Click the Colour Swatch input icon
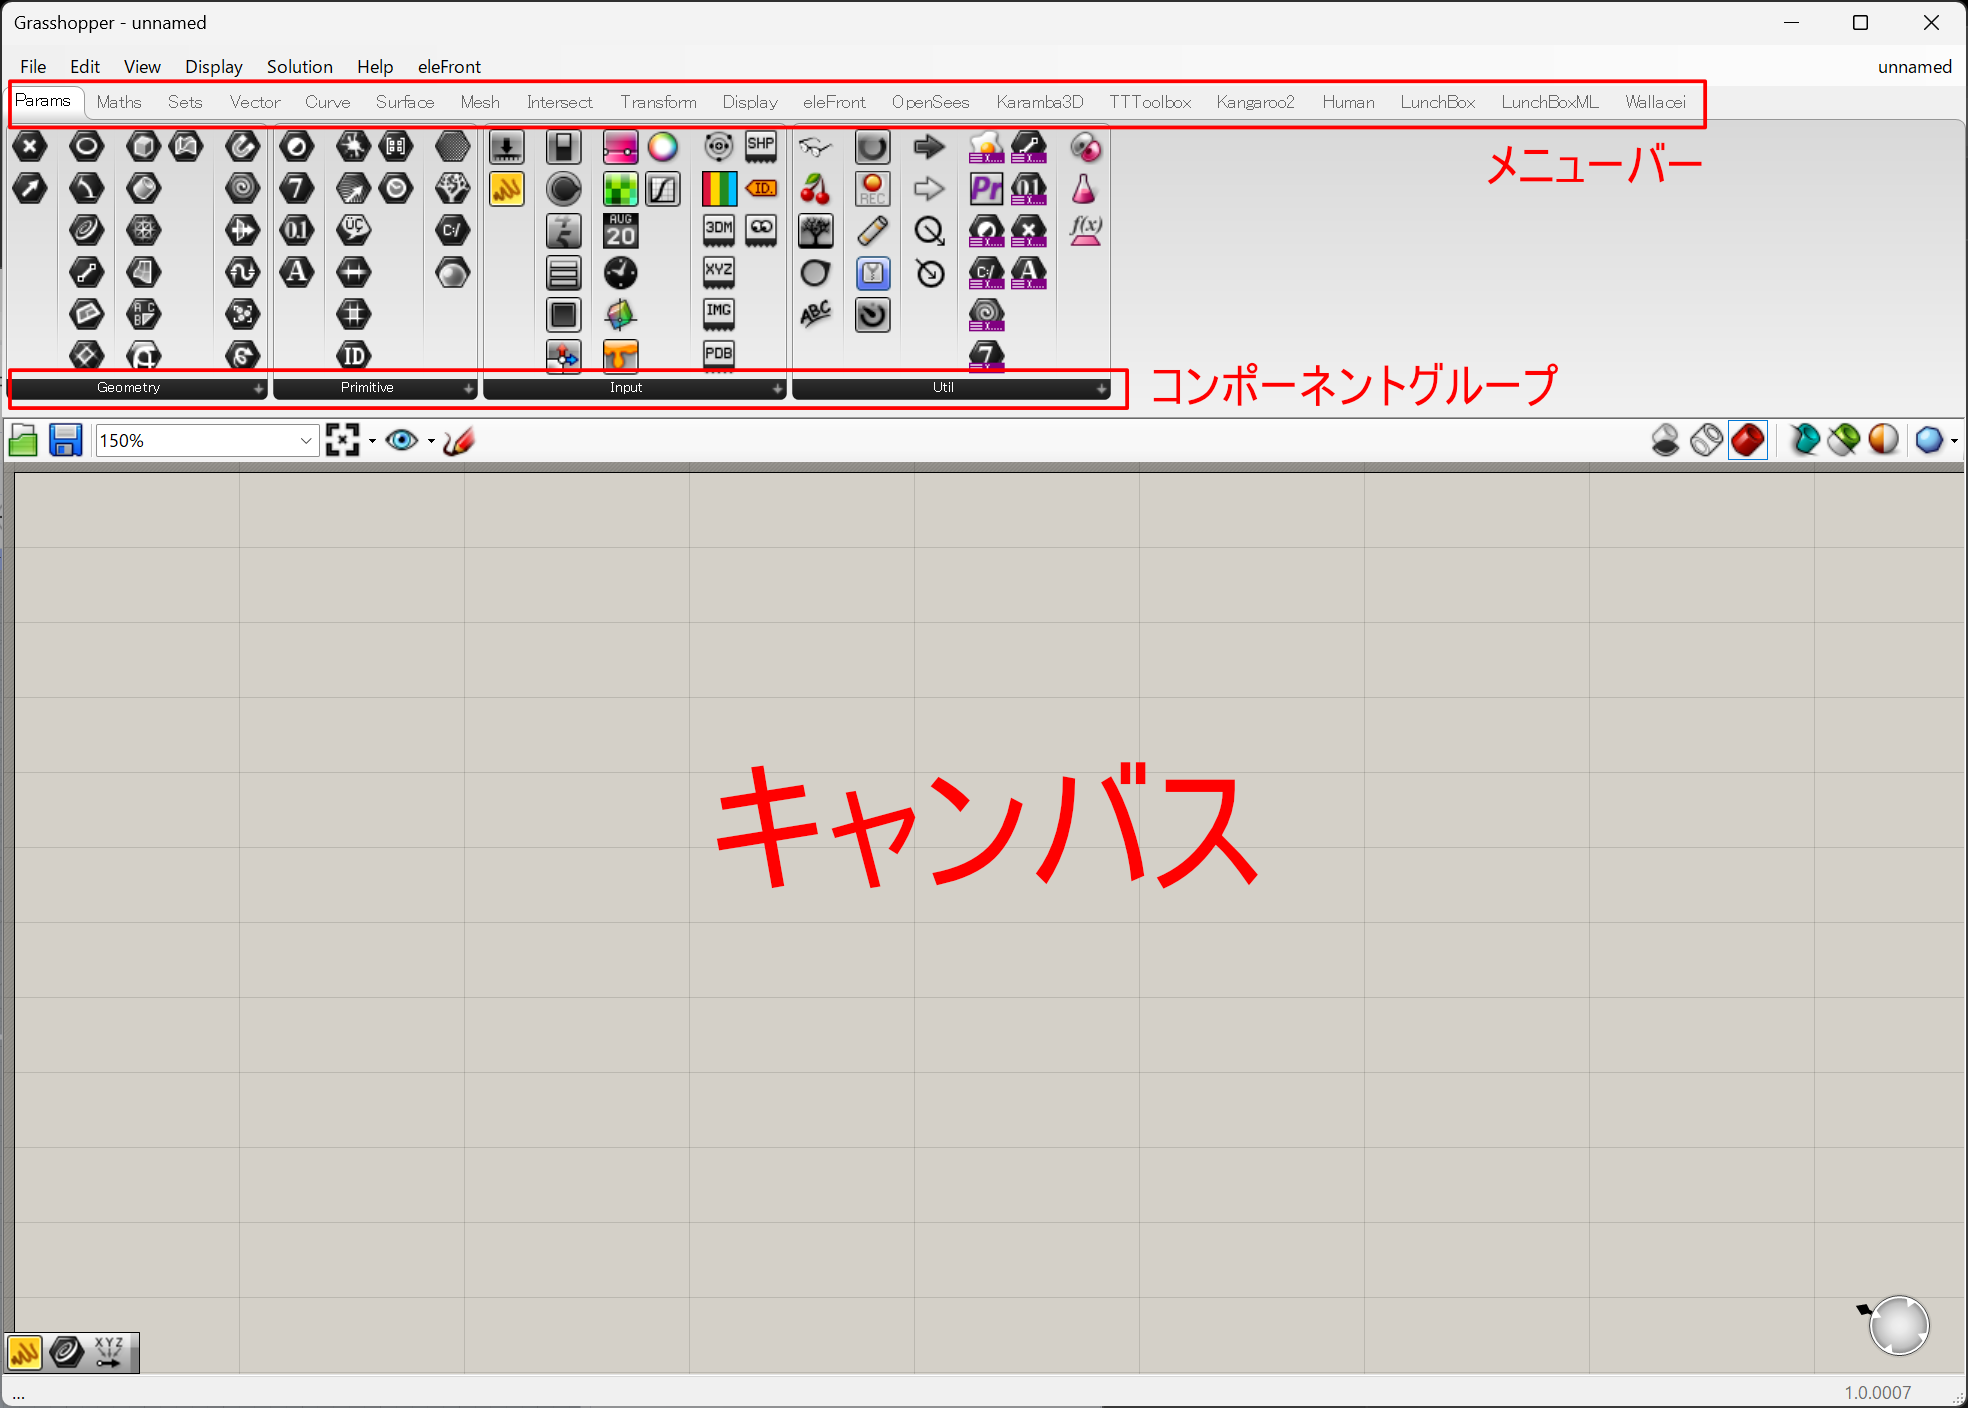The image size is (1968, 1408). click(x=662, y=148)
